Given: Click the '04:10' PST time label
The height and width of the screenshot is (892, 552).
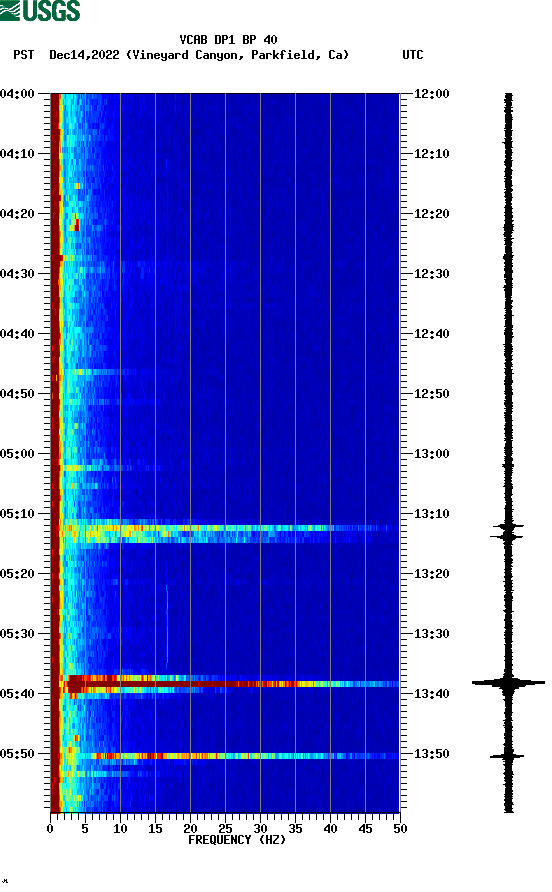Looking at the screenshot, I should [x=17, y=154].
